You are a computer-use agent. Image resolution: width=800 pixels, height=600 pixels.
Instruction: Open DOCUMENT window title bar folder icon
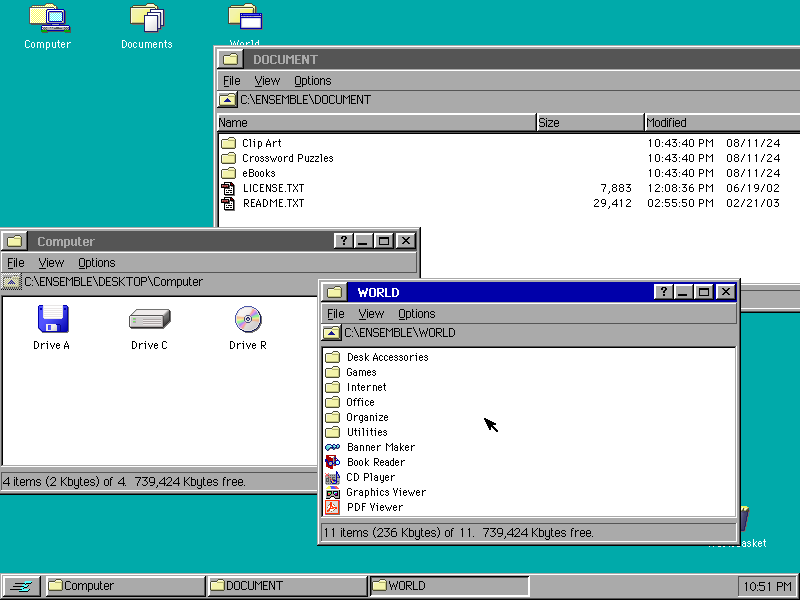click(x=230, y=59)
